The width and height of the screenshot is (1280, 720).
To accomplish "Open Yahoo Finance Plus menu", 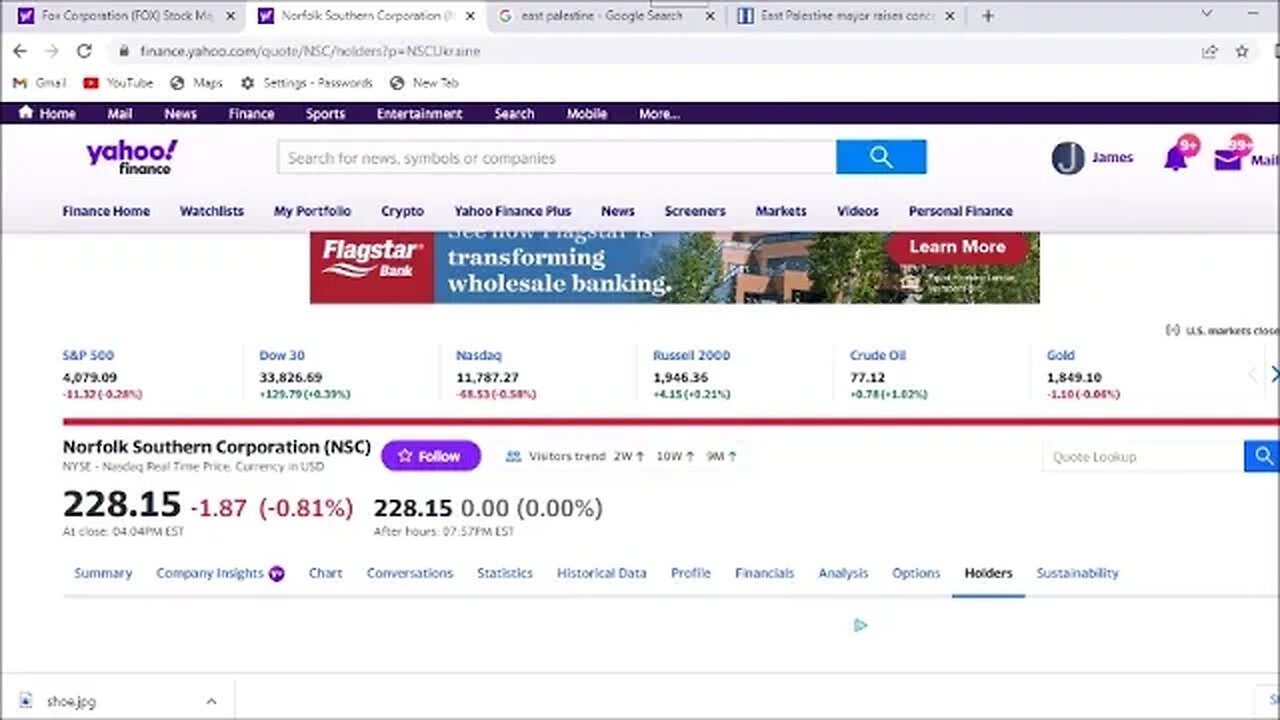I will (512, 211).
